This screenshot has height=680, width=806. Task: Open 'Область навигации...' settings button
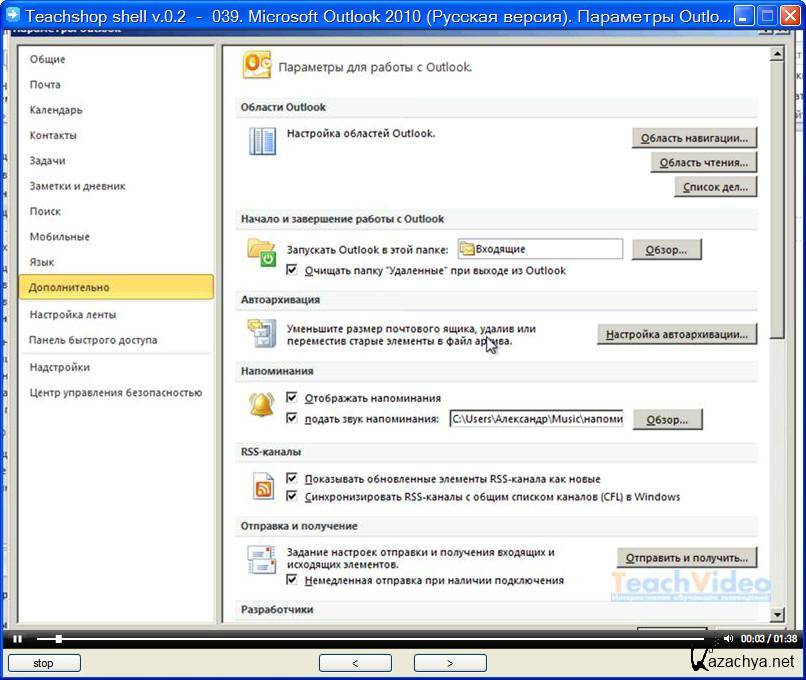pyautogui.click(x=694, y=138)
